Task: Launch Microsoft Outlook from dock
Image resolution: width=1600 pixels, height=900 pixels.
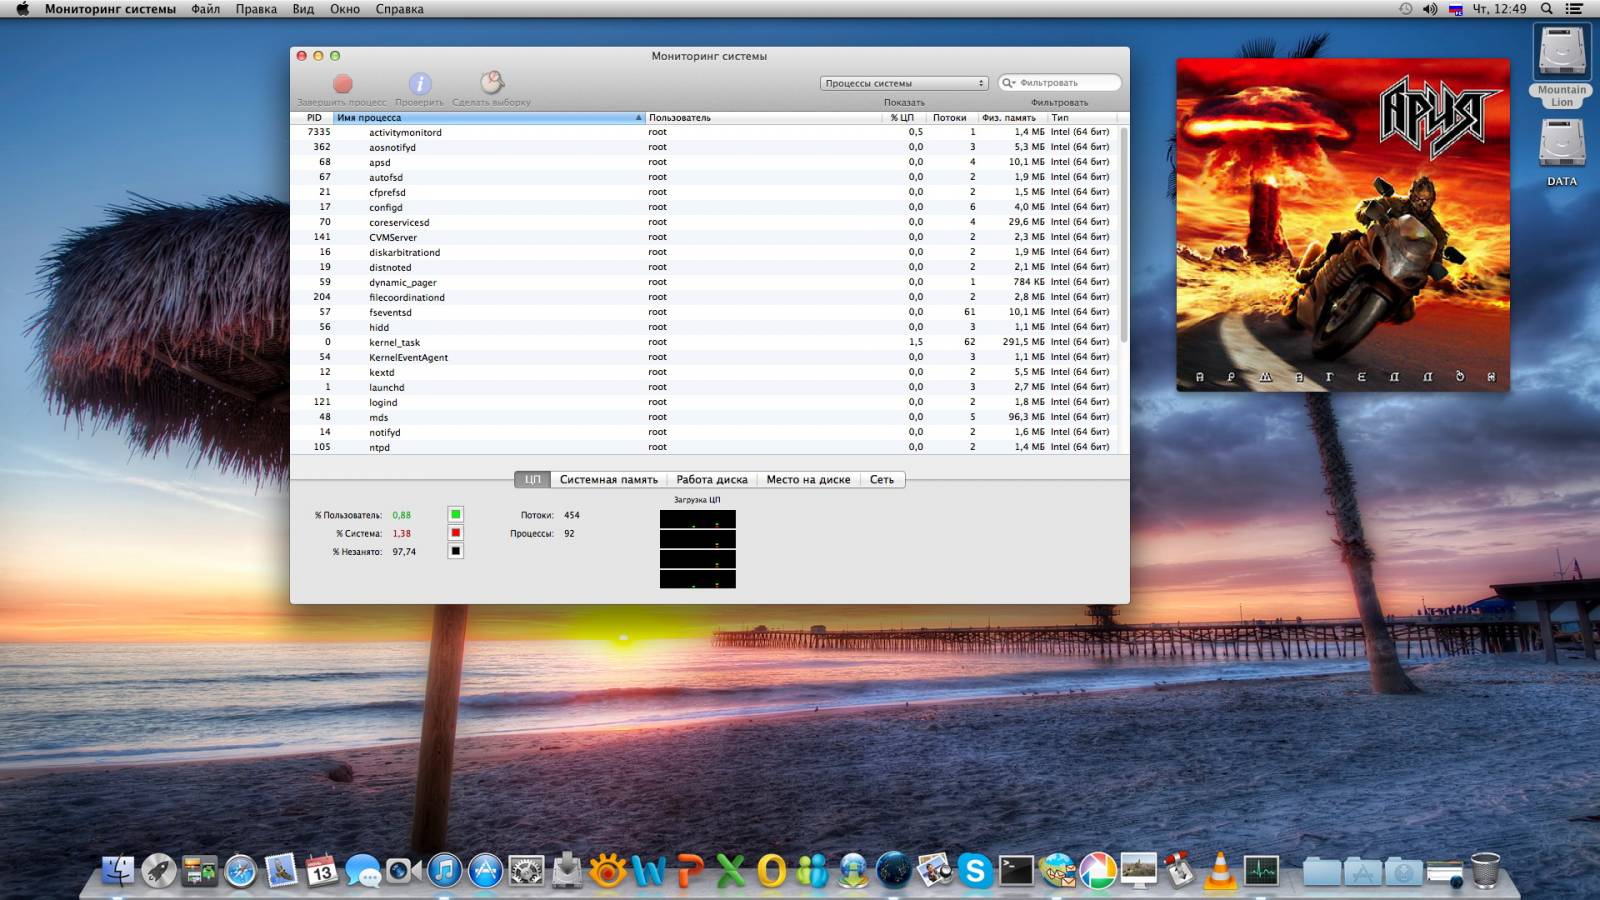Action: 771,871
